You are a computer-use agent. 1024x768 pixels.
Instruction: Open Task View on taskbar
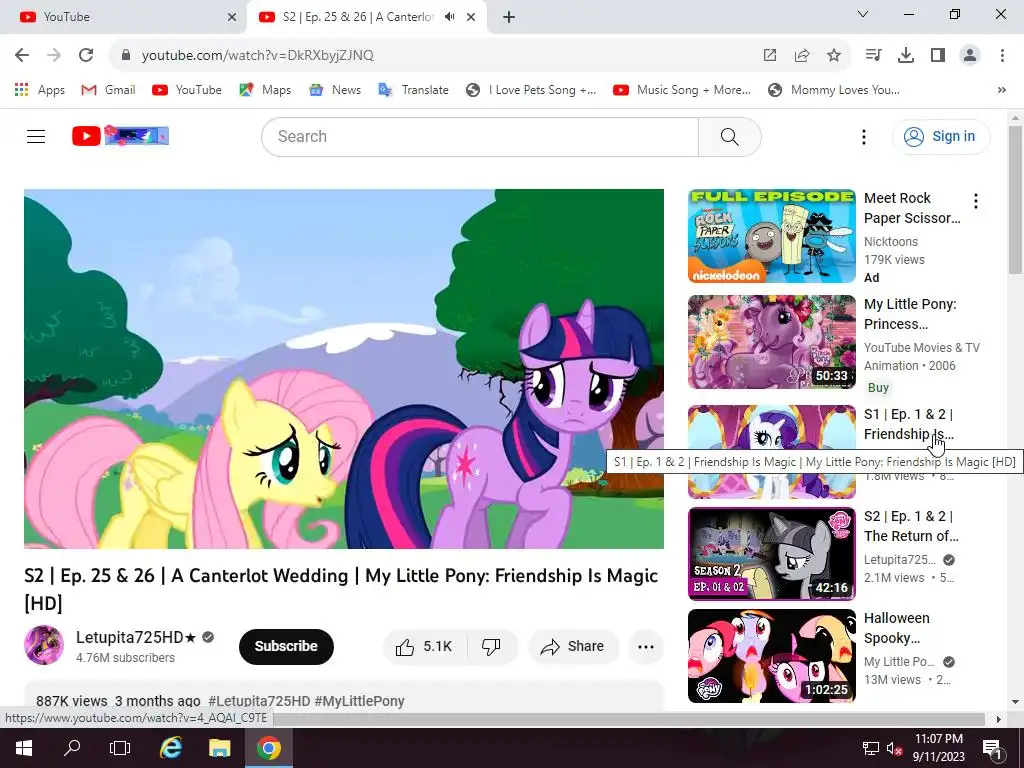click(120, 748)
